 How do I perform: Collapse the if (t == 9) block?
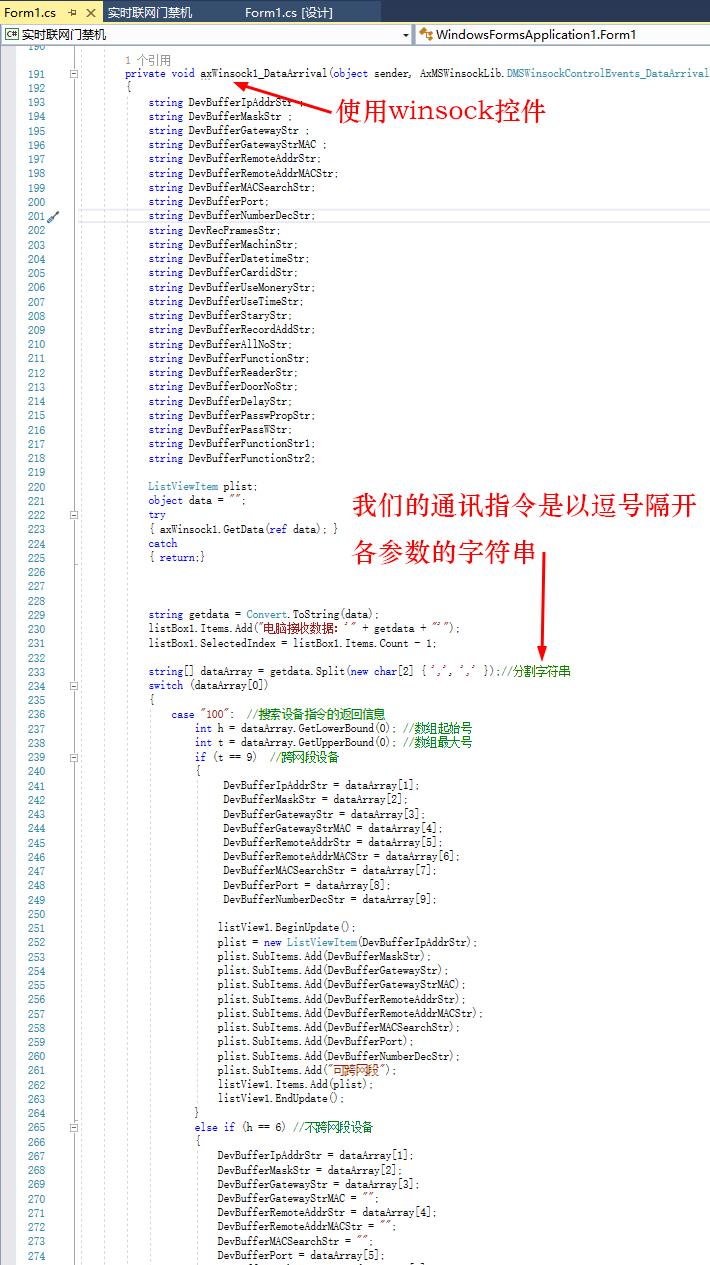click(x=73, y=757)
